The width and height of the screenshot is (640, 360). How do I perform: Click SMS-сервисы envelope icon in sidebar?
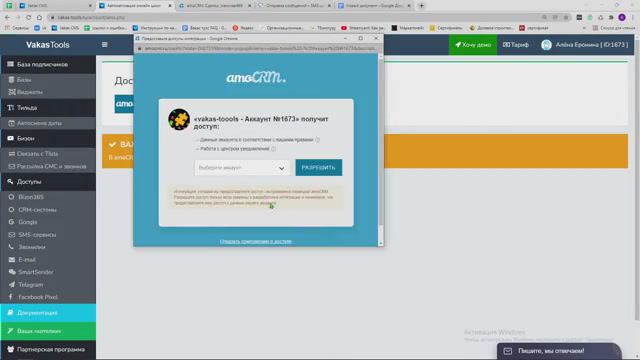coord(11,235)
